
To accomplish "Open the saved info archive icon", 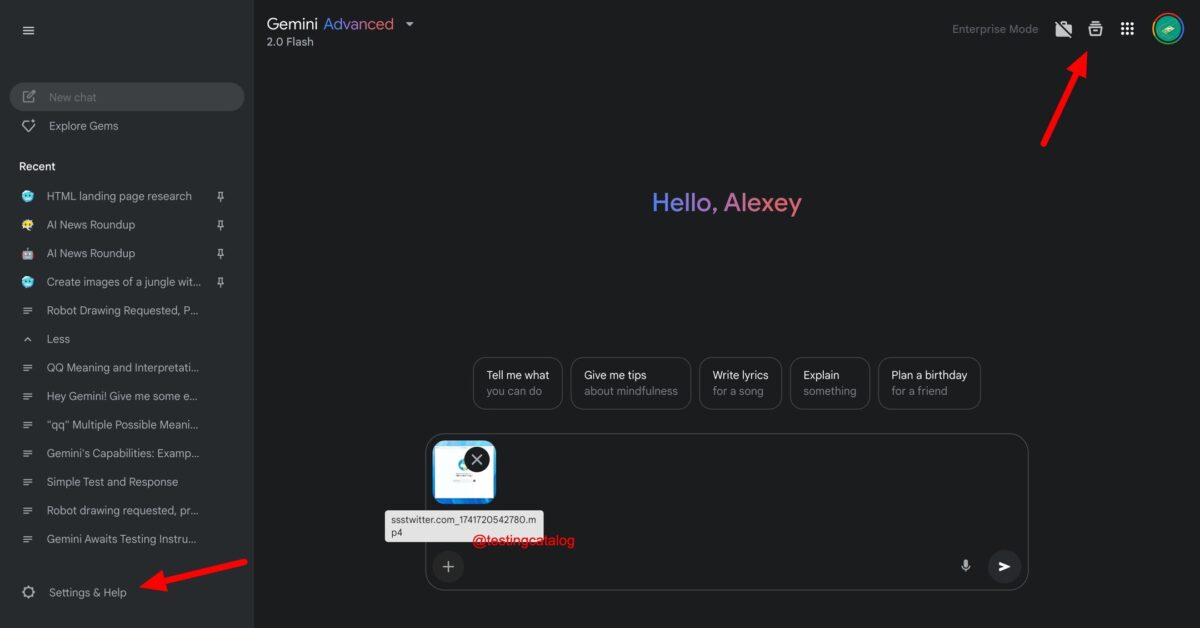I will [x=1095, y=29].
